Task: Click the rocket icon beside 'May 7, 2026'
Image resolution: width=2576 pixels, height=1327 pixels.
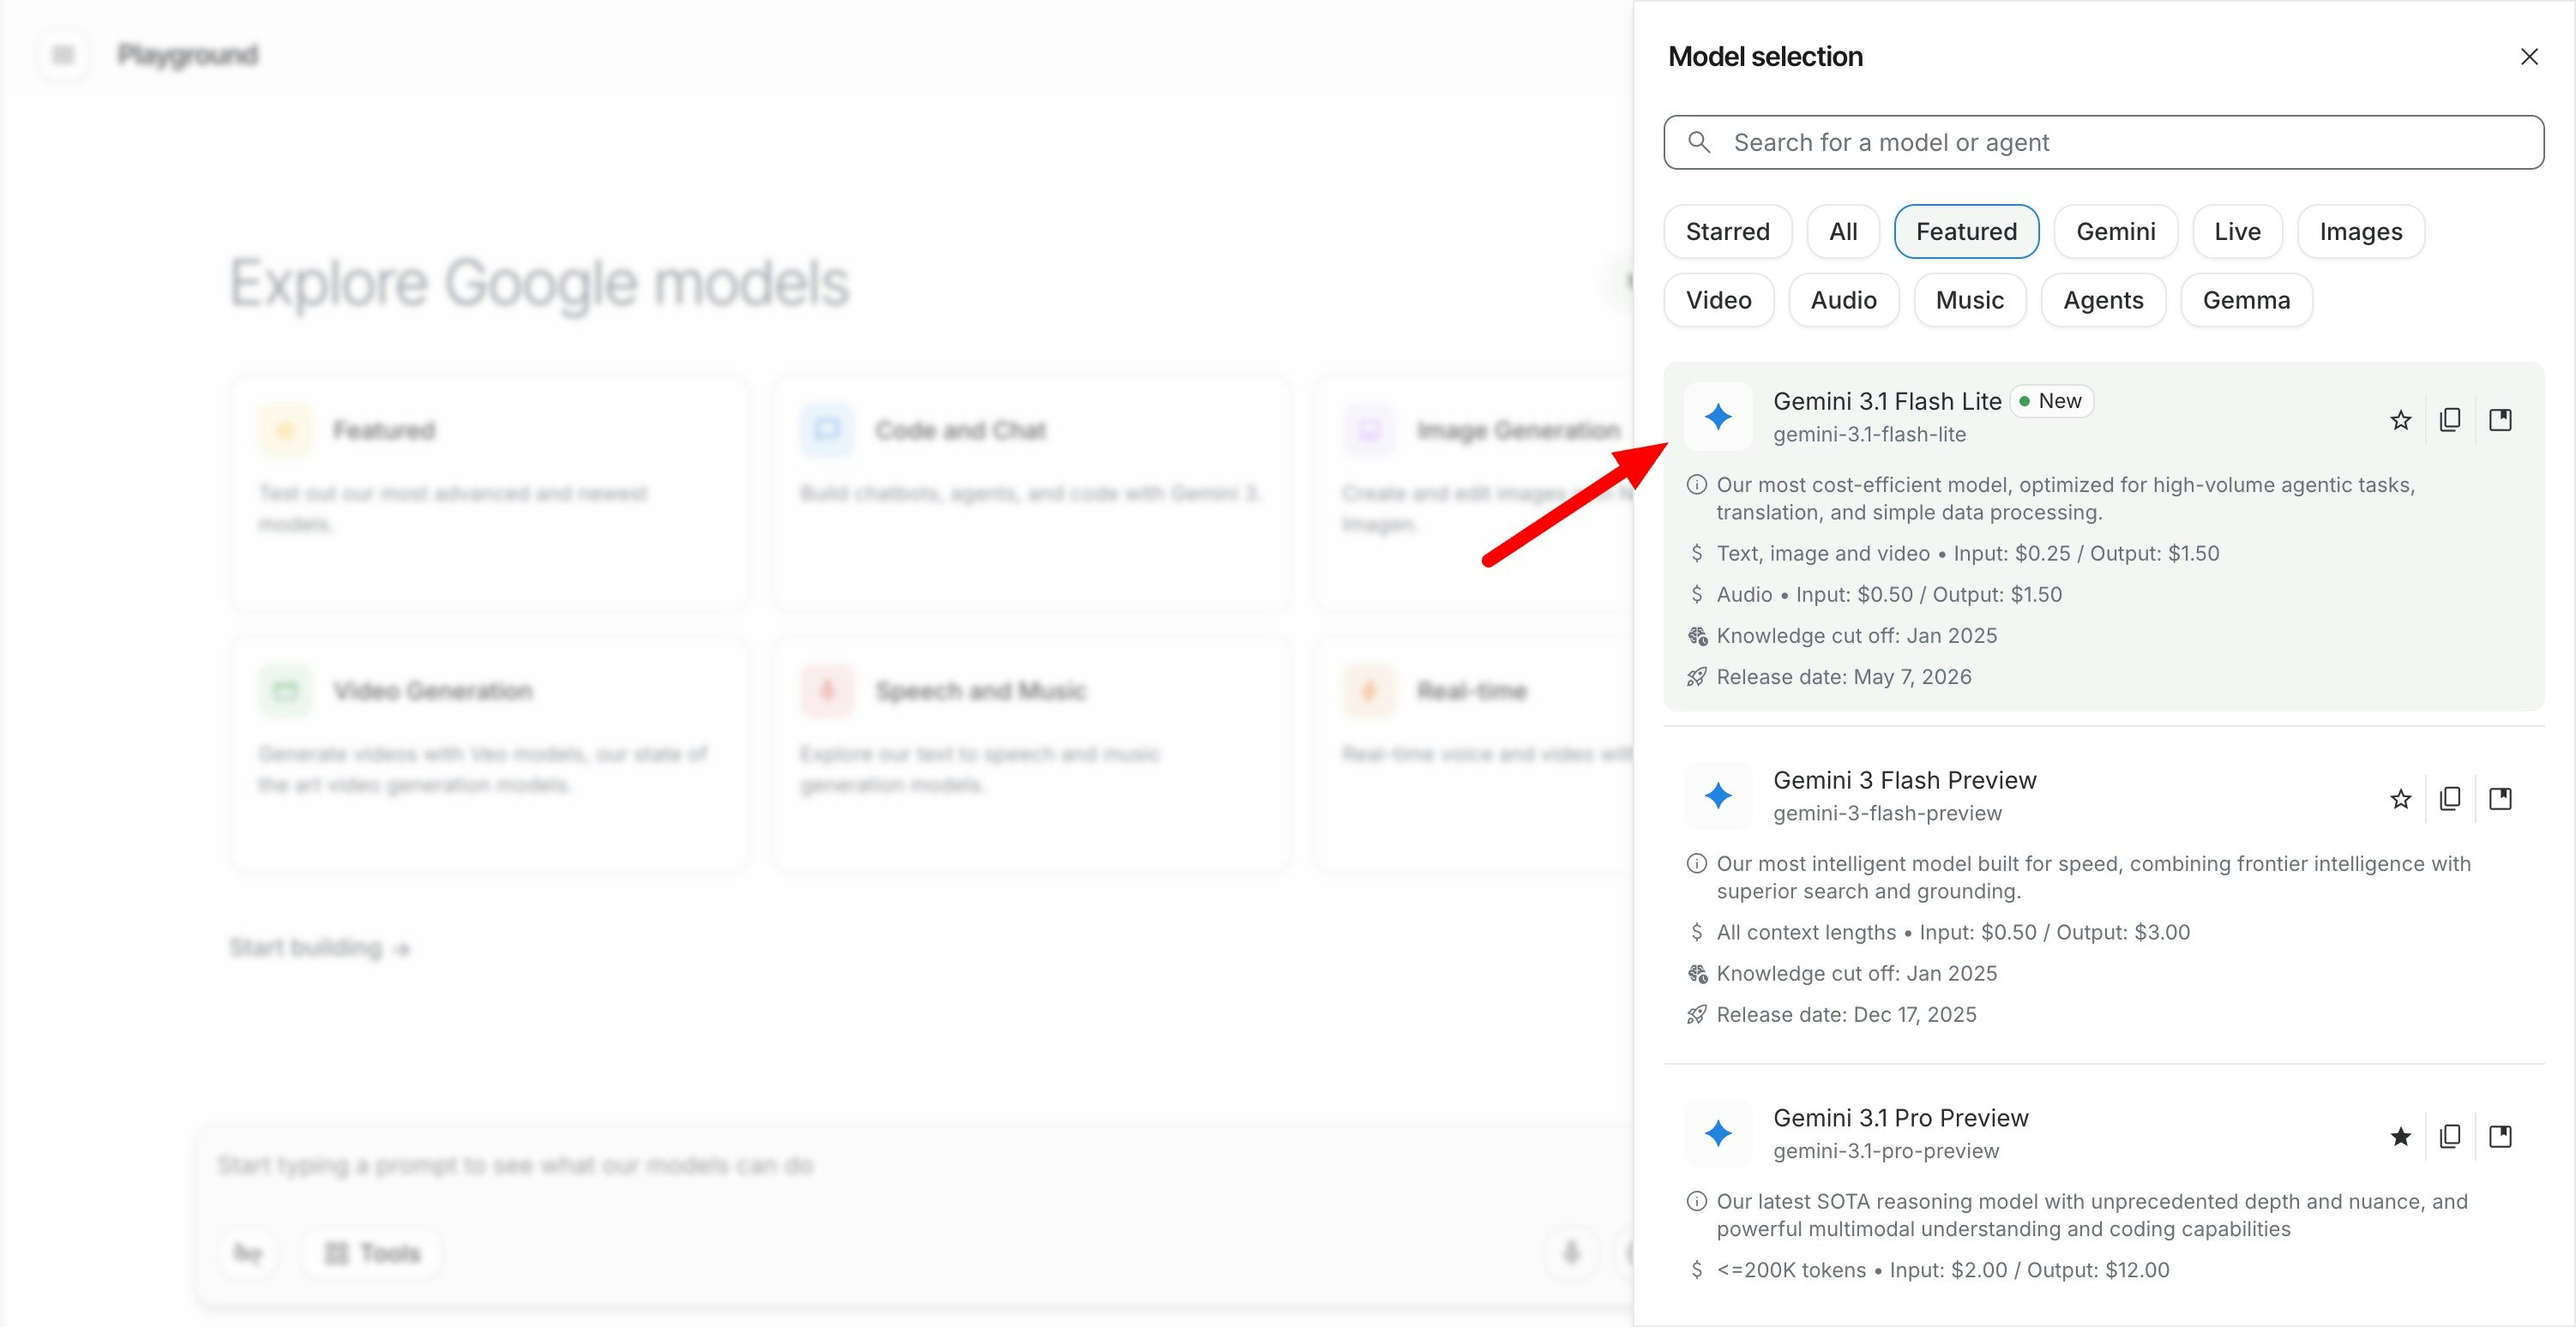Action: coord(1696,677)
